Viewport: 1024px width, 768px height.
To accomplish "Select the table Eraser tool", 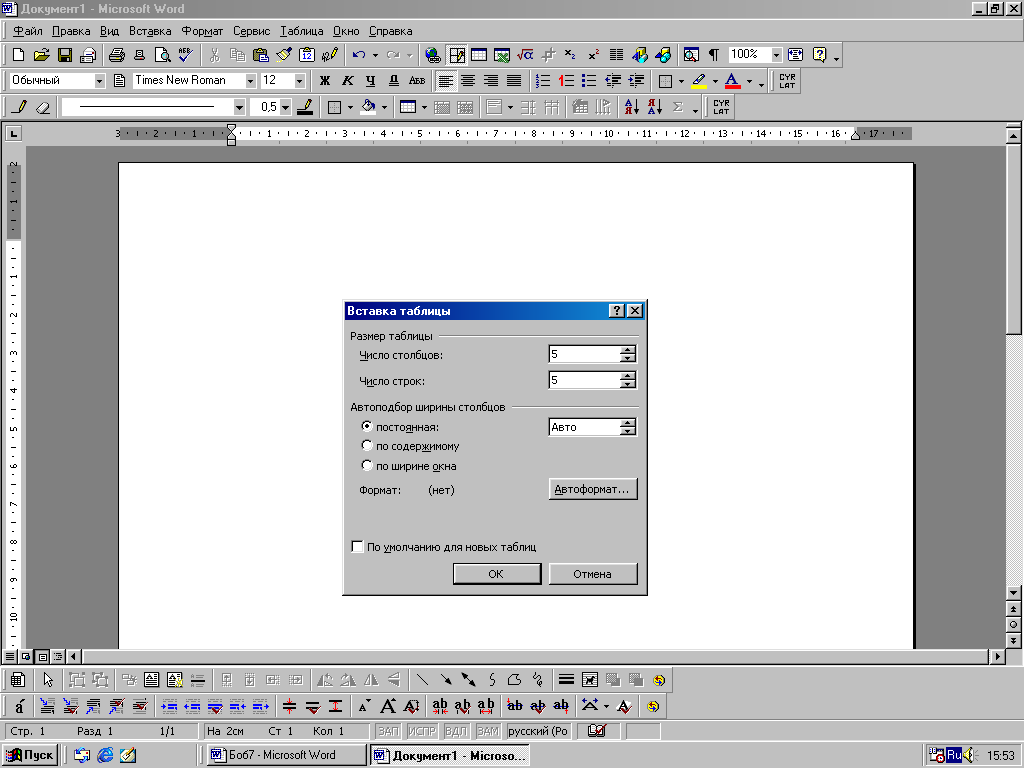I will coord(42,107).
